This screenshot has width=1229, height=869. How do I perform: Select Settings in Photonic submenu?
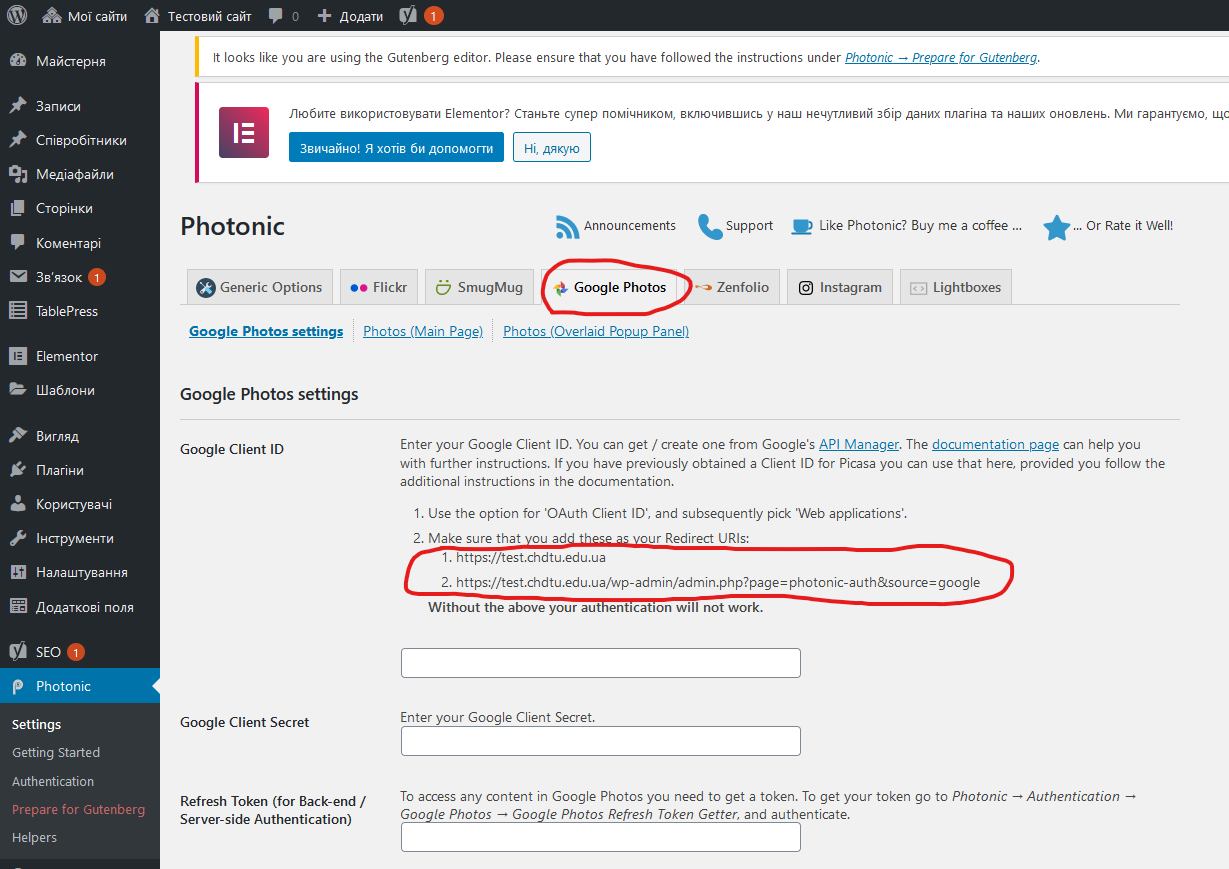click(x=37, y=724)
